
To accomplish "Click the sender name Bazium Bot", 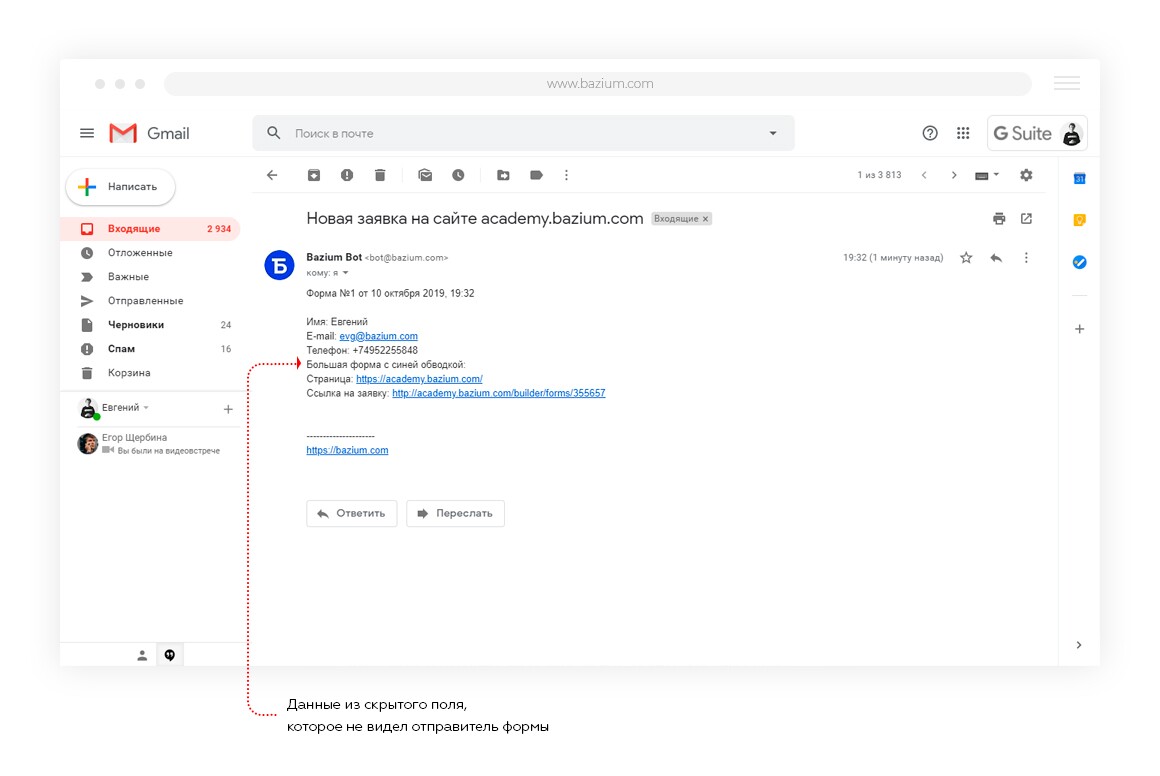I will (334, 257).
